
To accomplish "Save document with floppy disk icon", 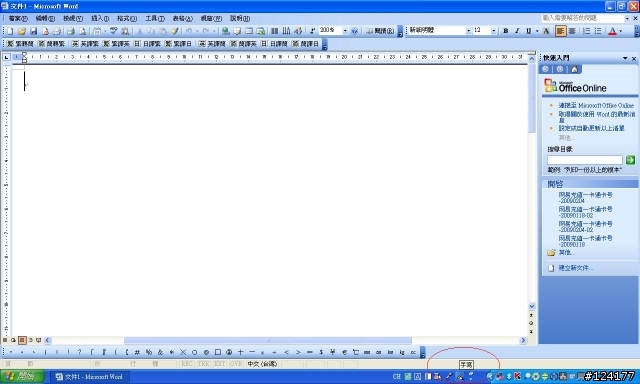I will [34, 31].
